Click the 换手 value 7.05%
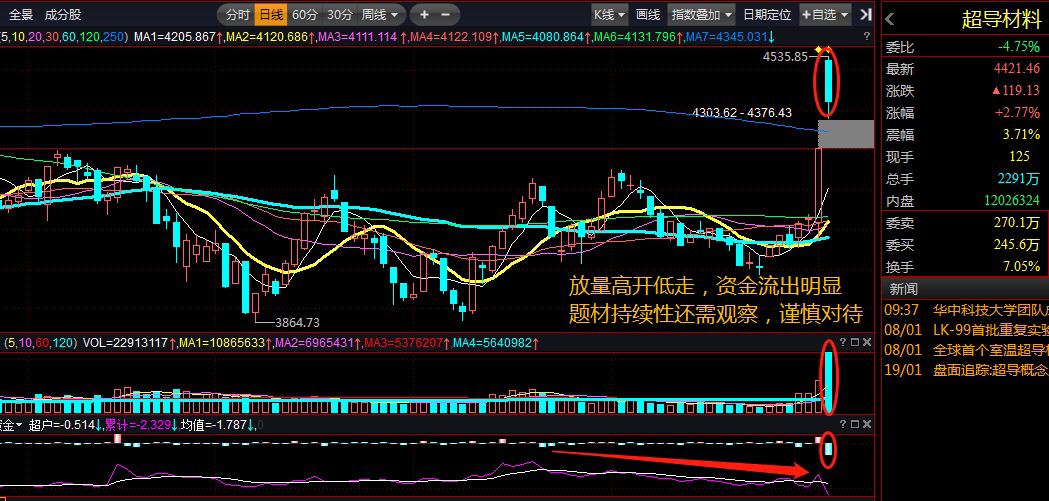The height and width of the screenshot is (501, 1049). (1022, 266)
